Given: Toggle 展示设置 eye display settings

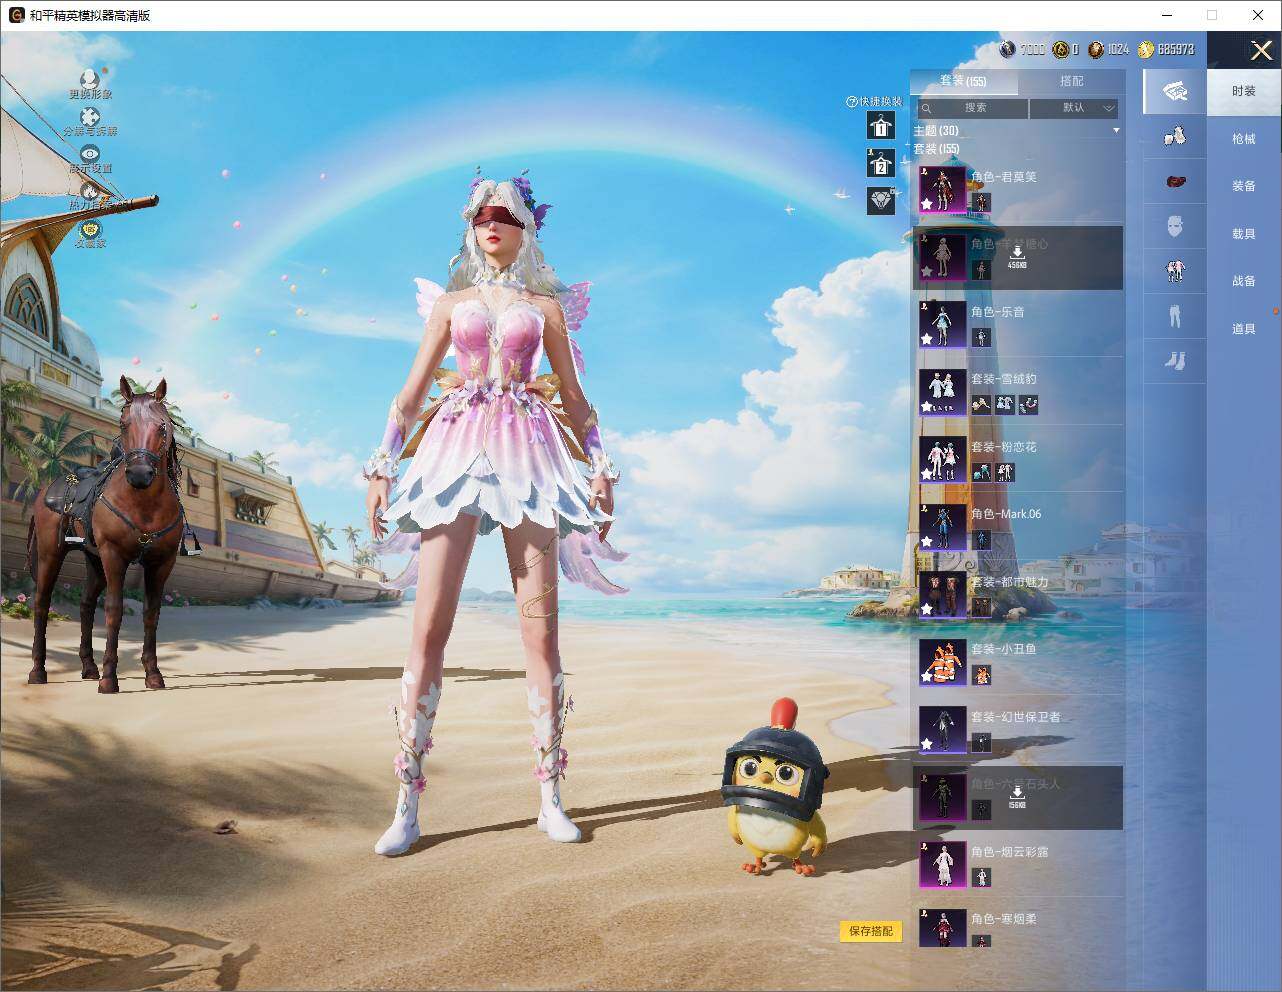Looking at the screenshot, I should pyautogui.click(x=90, y=154).
